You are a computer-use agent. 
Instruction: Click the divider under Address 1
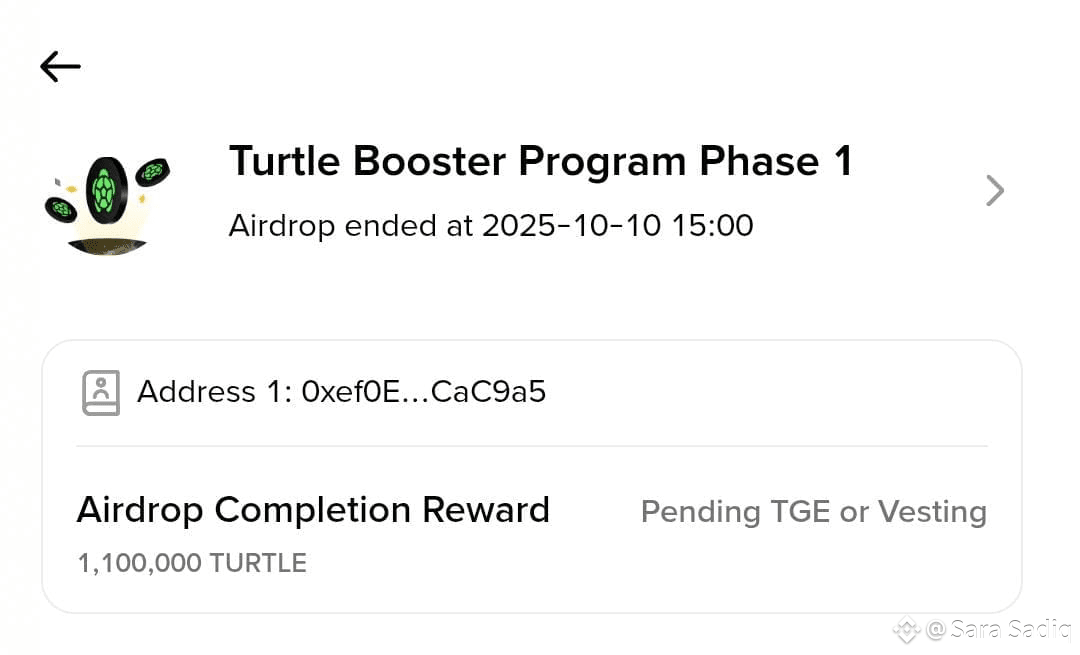[532, 446]
